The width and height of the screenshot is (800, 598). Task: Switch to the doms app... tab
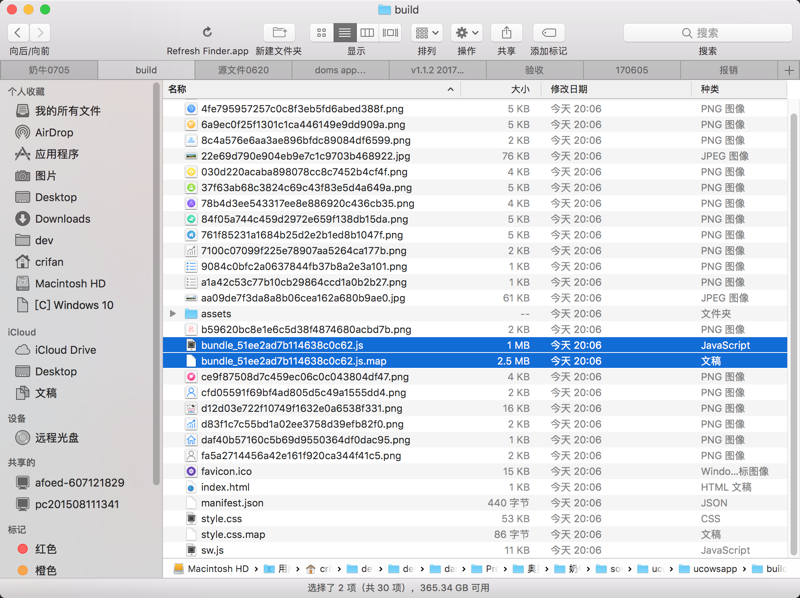[x=340, y=70]
